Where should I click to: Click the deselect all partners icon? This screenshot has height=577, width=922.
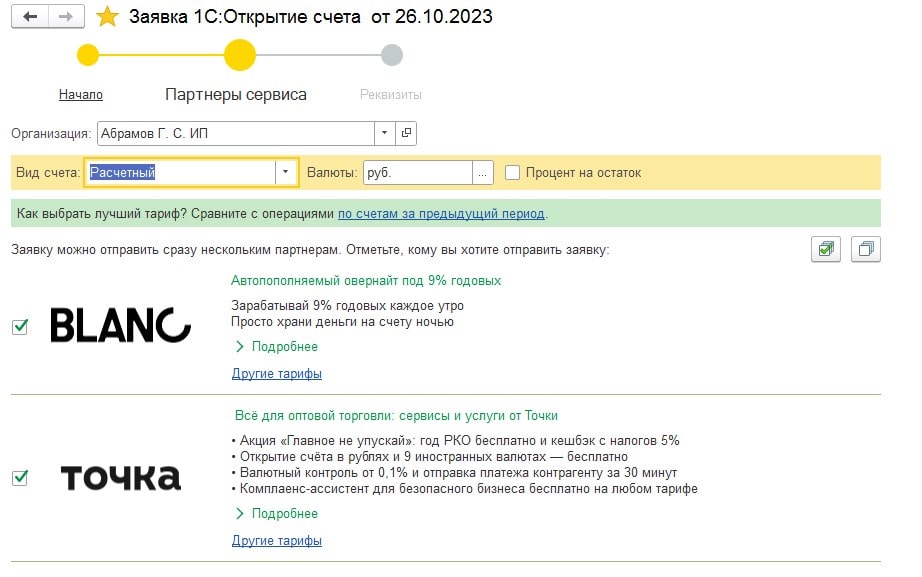click(x=866, y=249)
